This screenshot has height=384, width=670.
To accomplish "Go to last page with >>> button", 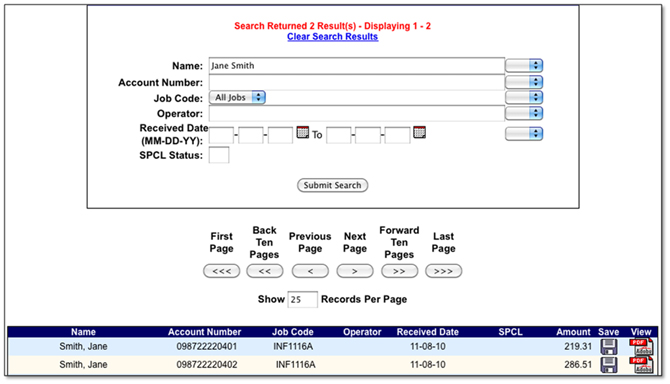I will [x=444, y=271].
